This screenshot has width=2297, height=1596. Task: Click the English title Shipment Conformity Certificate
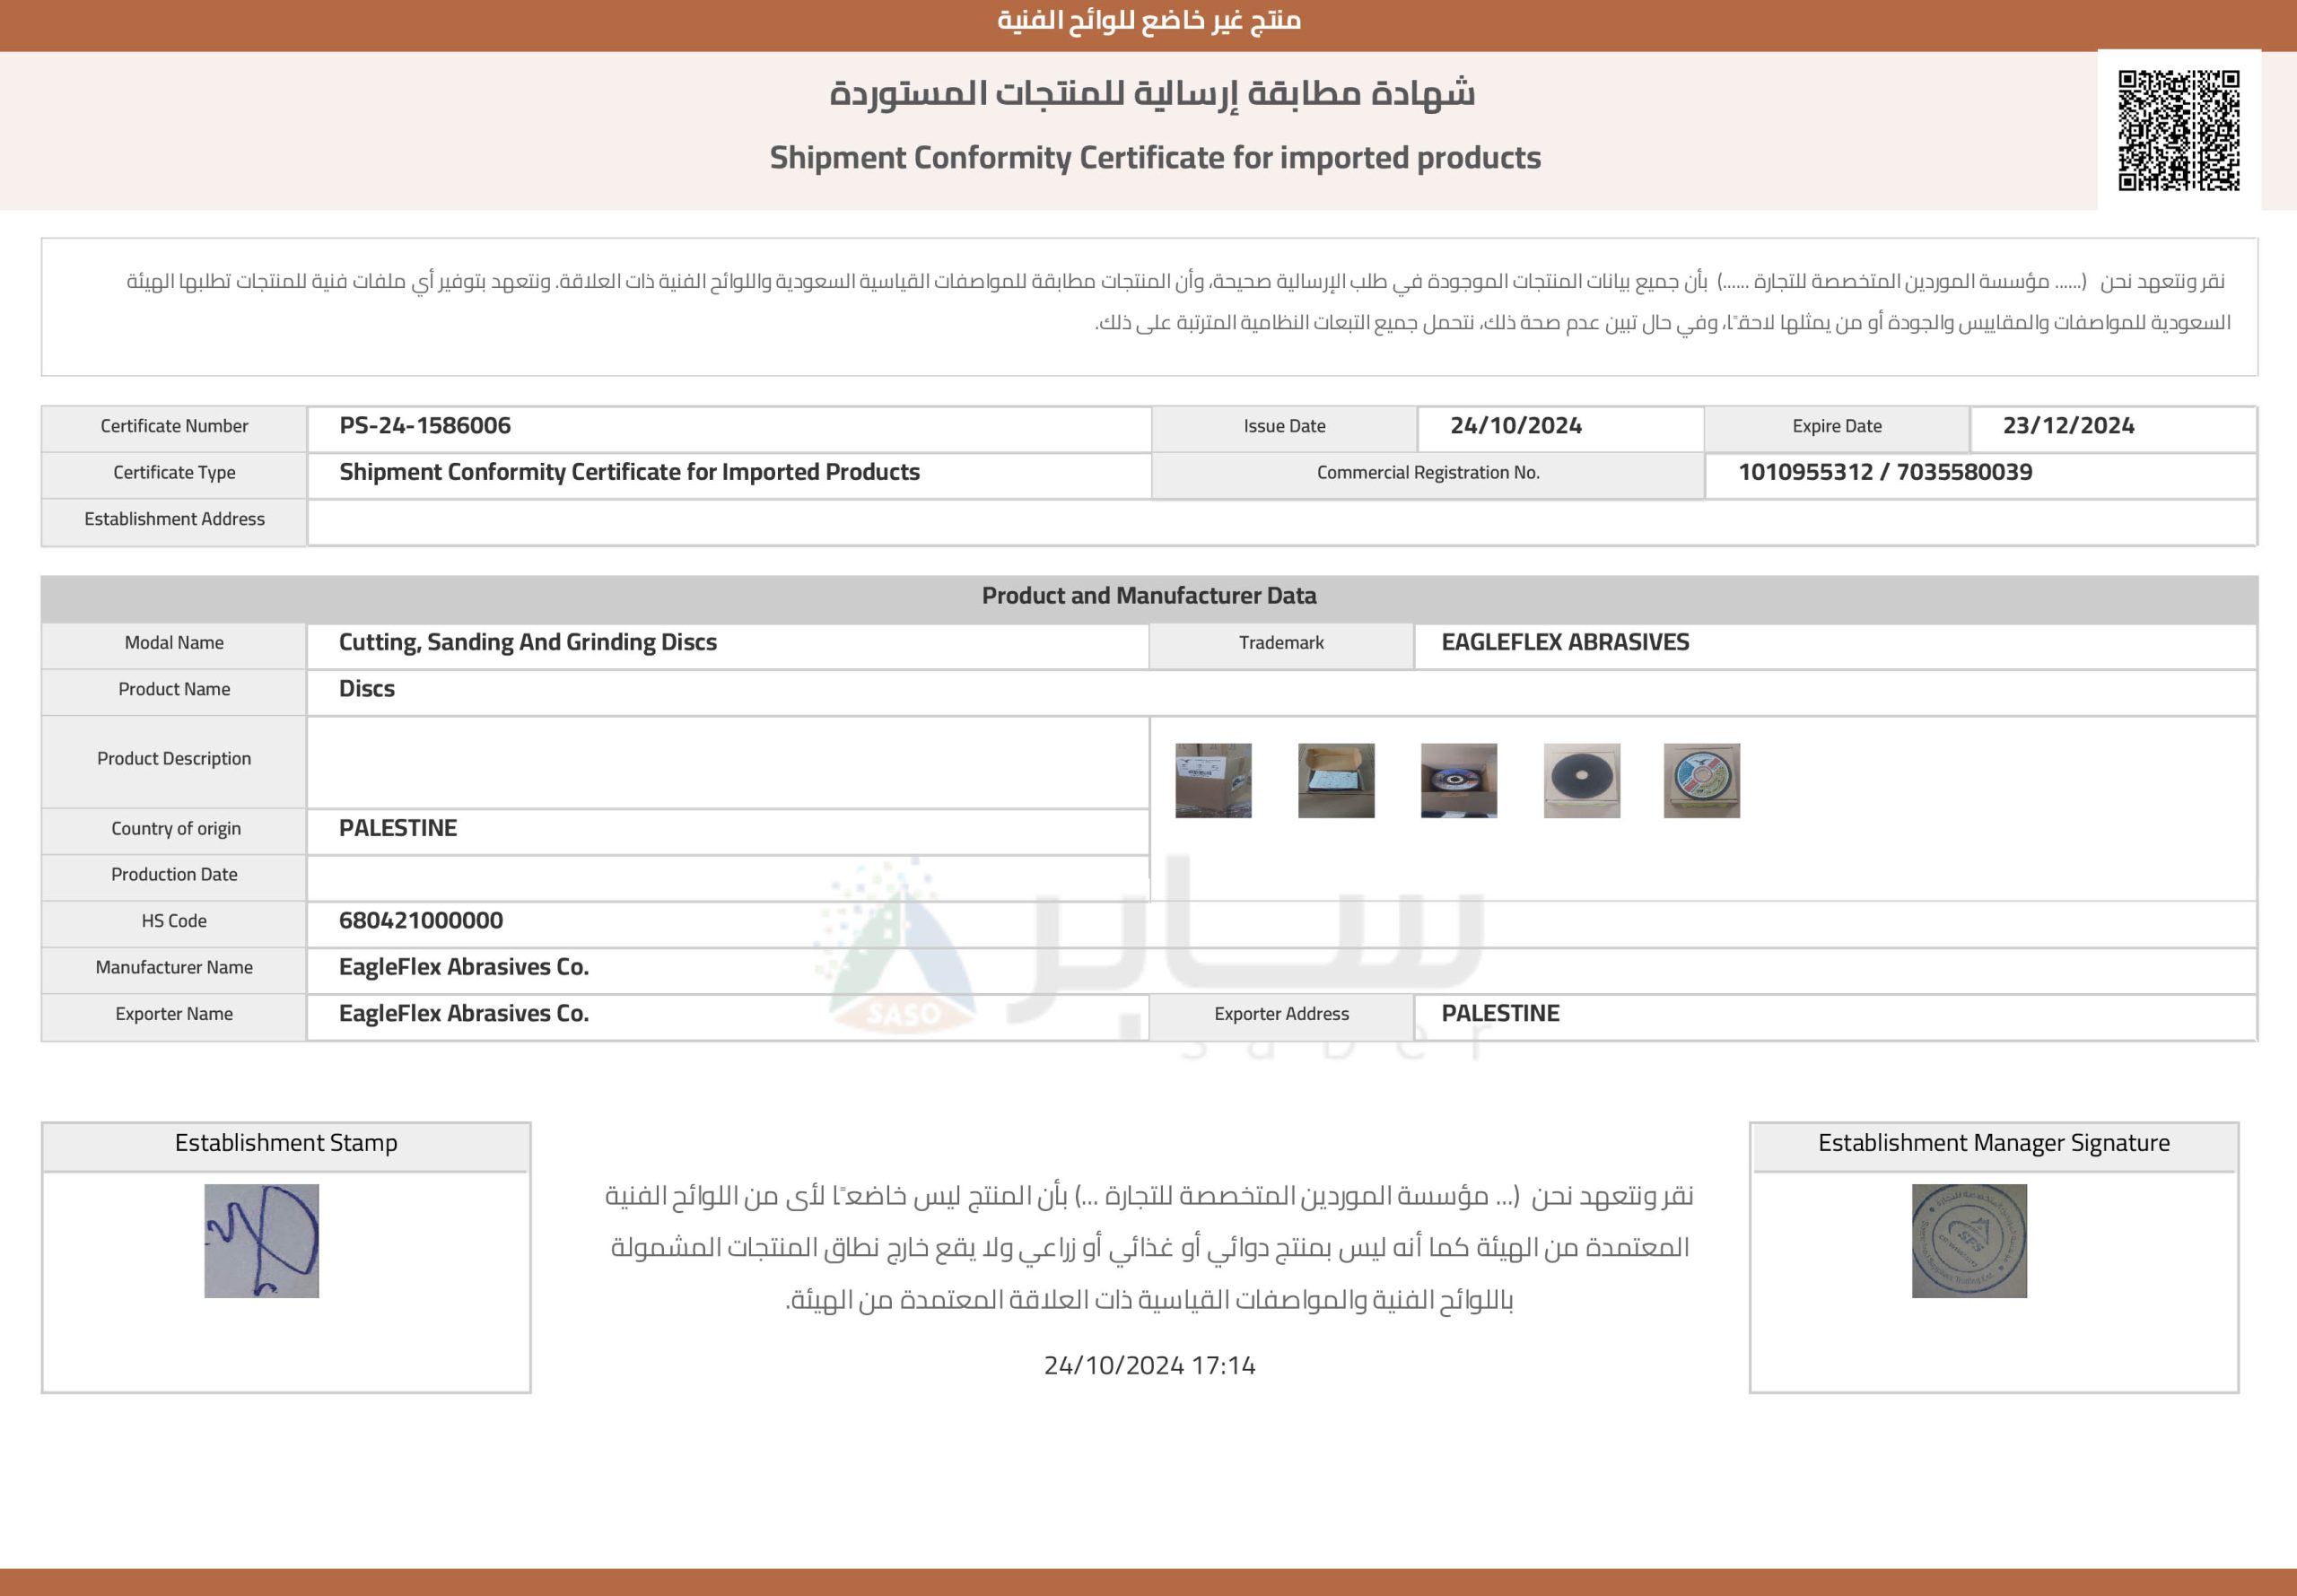point(1155,158)
